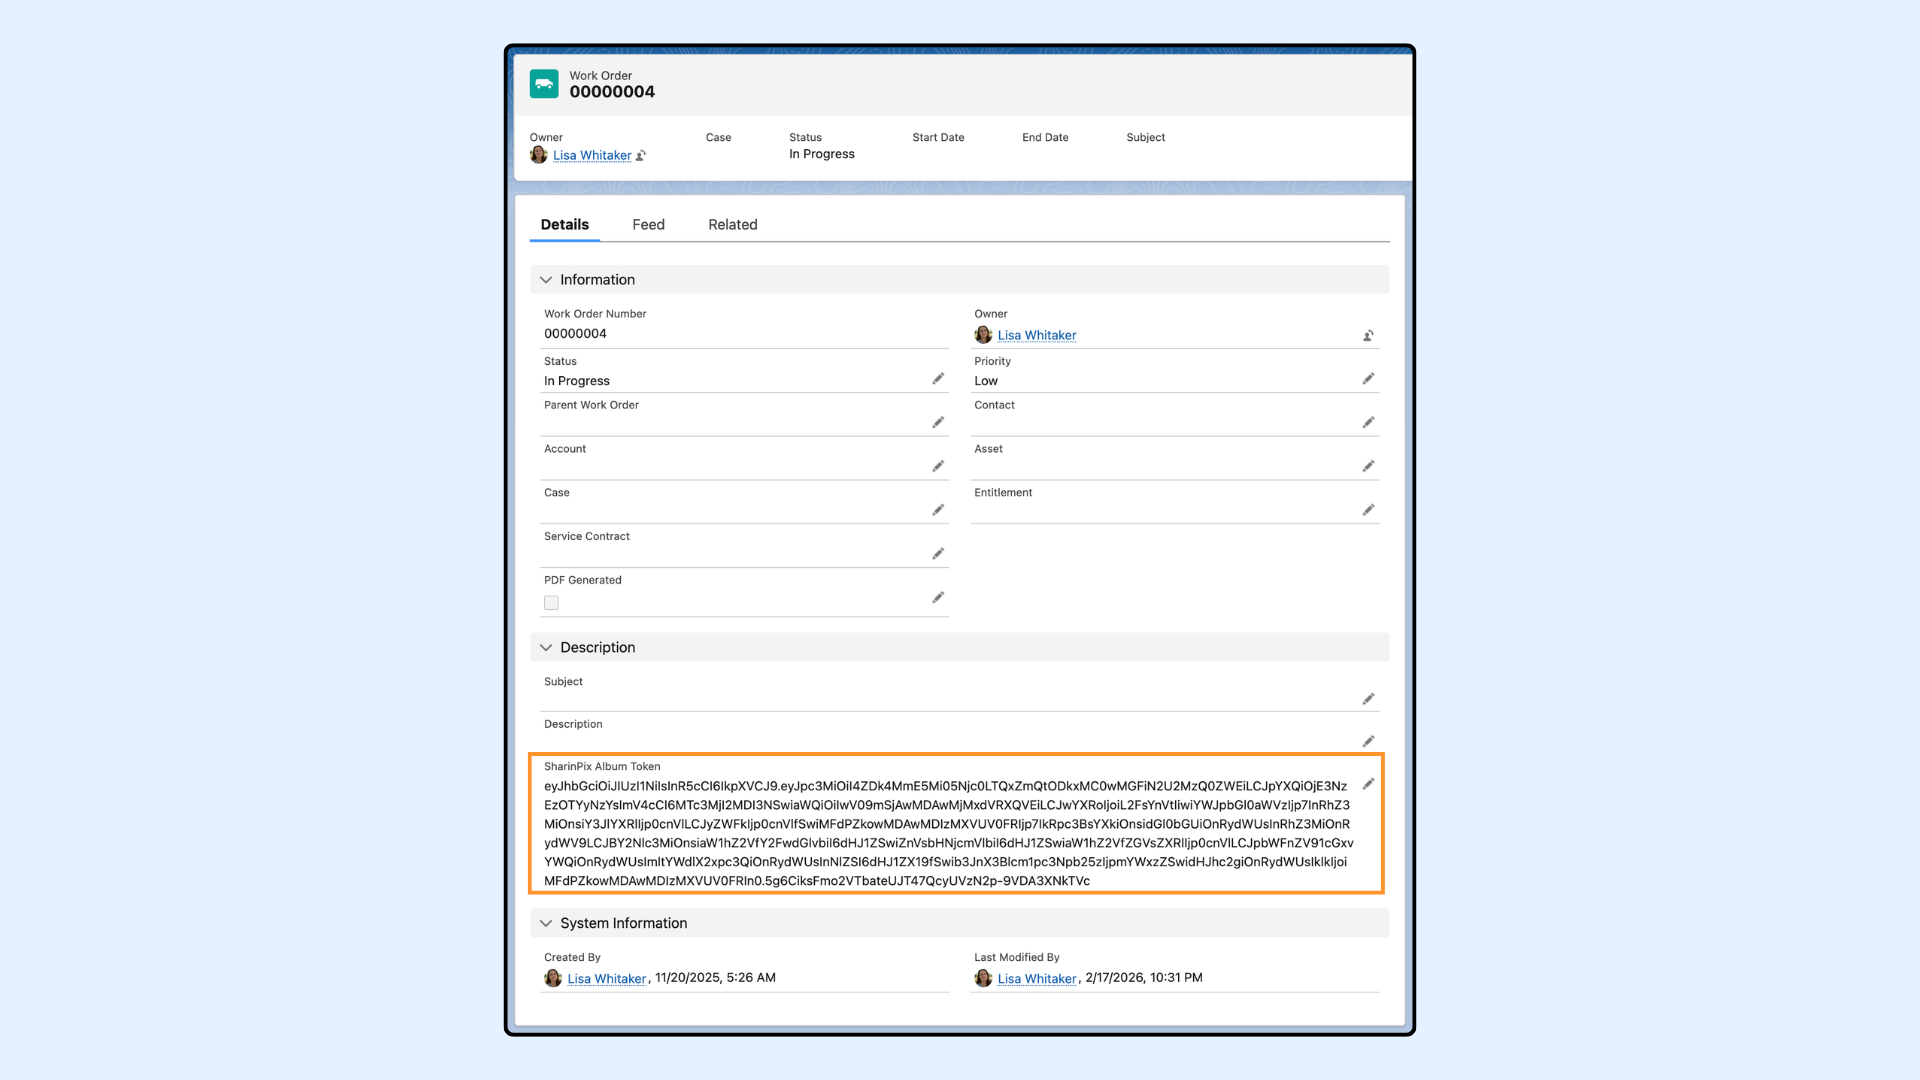The width and height of the screenshot is (1920, 1080).
Task: Edit the Service Contract pencil icon
Action: (x=938, y=554)
